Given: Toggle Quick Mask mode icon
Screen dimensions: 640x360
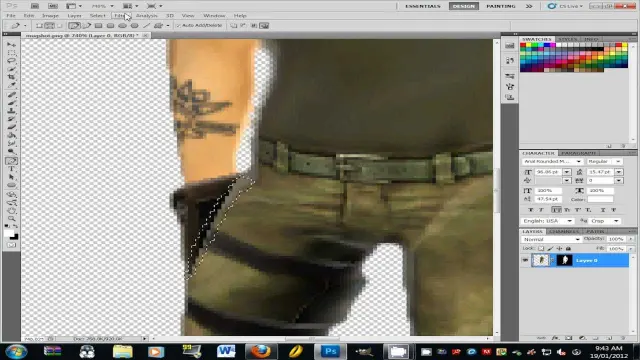Looking at the screenshot, I should (11, 245).
